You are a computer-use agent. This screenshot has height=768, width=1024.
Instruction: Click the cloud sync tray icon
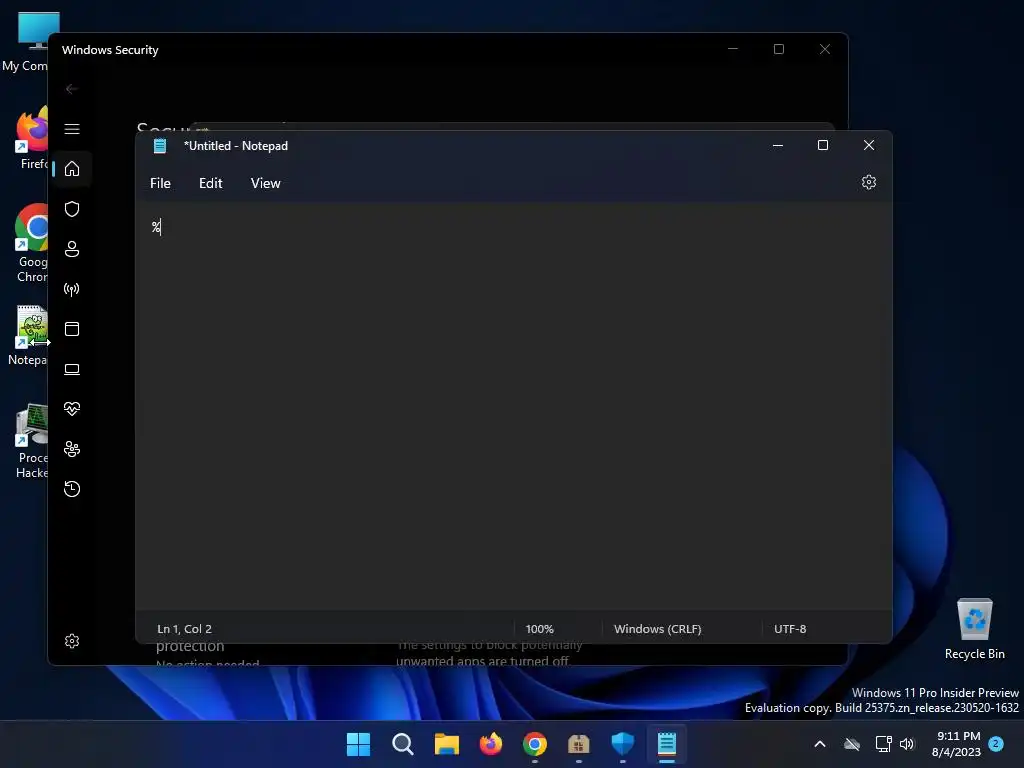point(852,744)
